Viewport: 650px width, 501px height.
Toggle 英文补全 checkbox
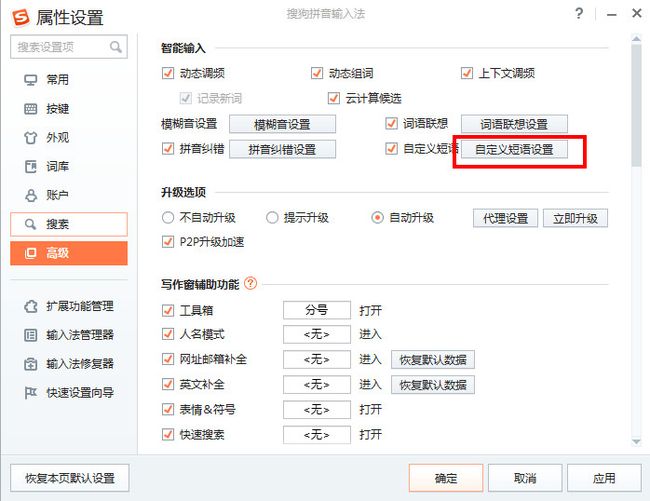(168, 384)
